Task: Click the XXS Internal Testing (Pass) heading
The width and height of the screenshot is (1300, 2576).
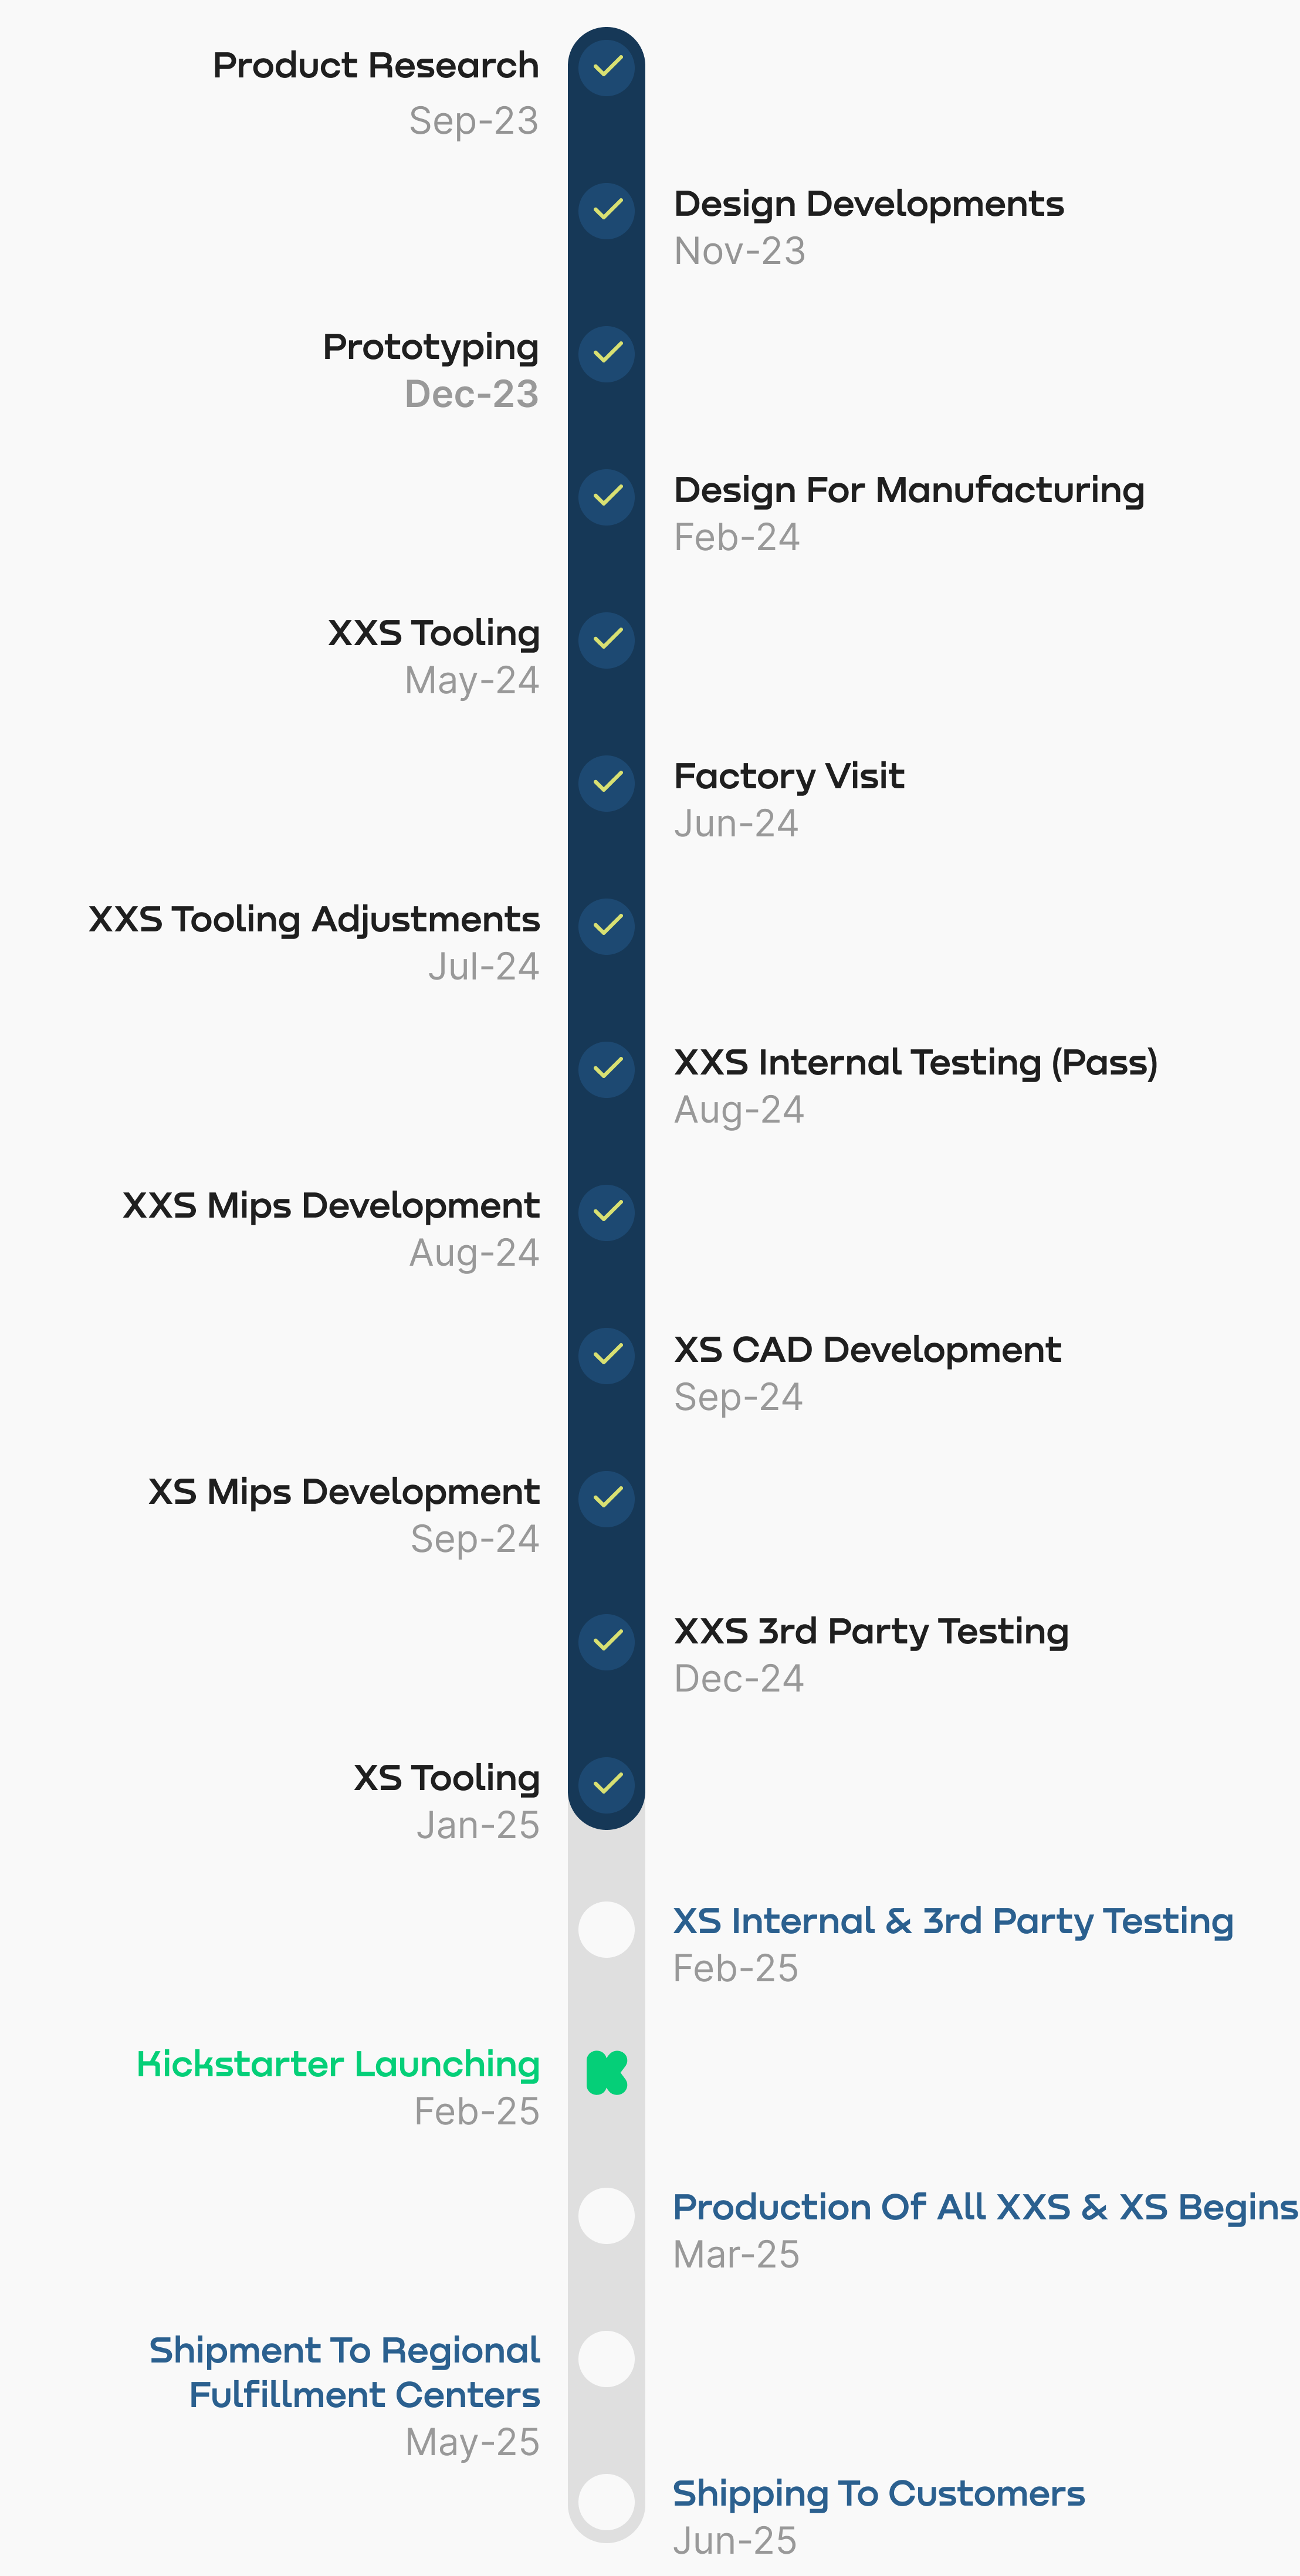Action: point(916,1062)
